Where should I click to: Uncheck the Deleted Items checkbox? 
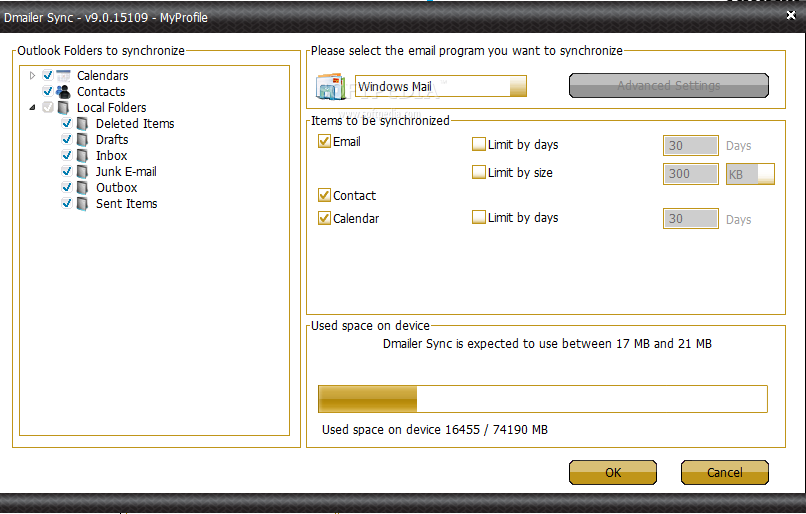(67, 123)
